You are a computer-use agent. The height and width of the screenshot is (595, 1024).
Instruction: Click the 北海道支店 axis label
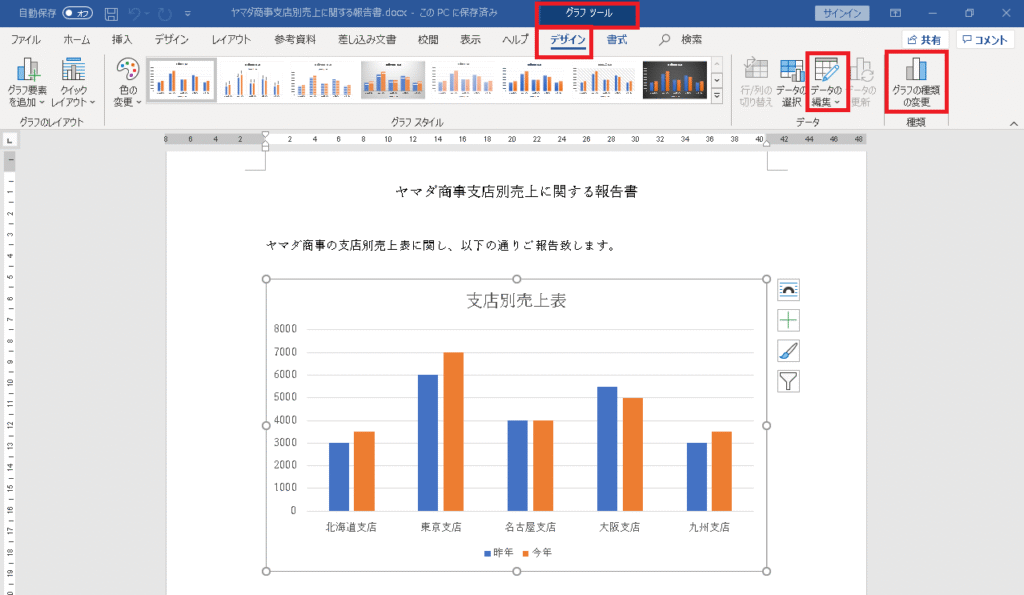[x=351, y=527]
